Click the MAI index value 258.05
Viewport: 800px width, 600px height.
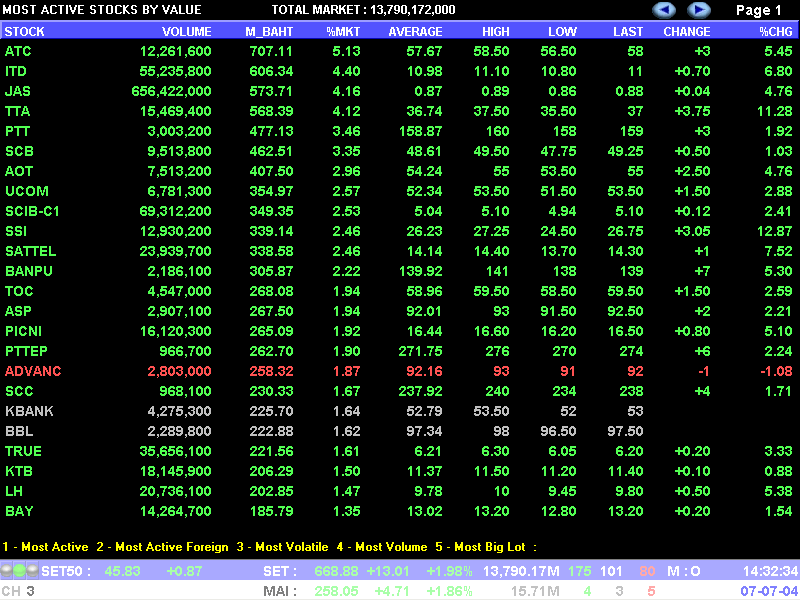[337, 591]
